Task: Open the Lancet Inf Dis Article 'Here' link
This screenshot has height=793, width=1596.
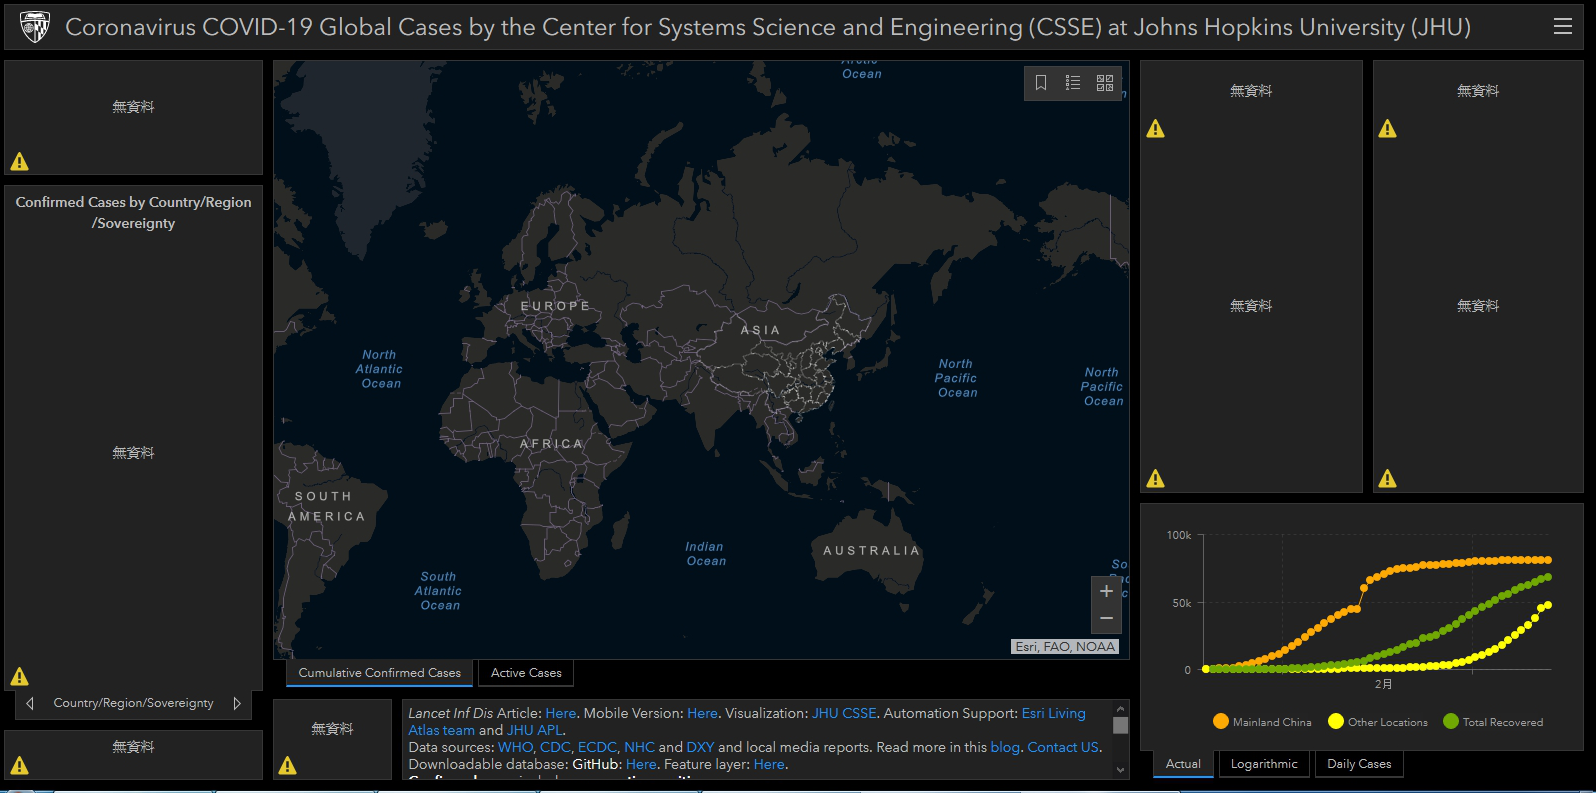Action: click(560, 713)
